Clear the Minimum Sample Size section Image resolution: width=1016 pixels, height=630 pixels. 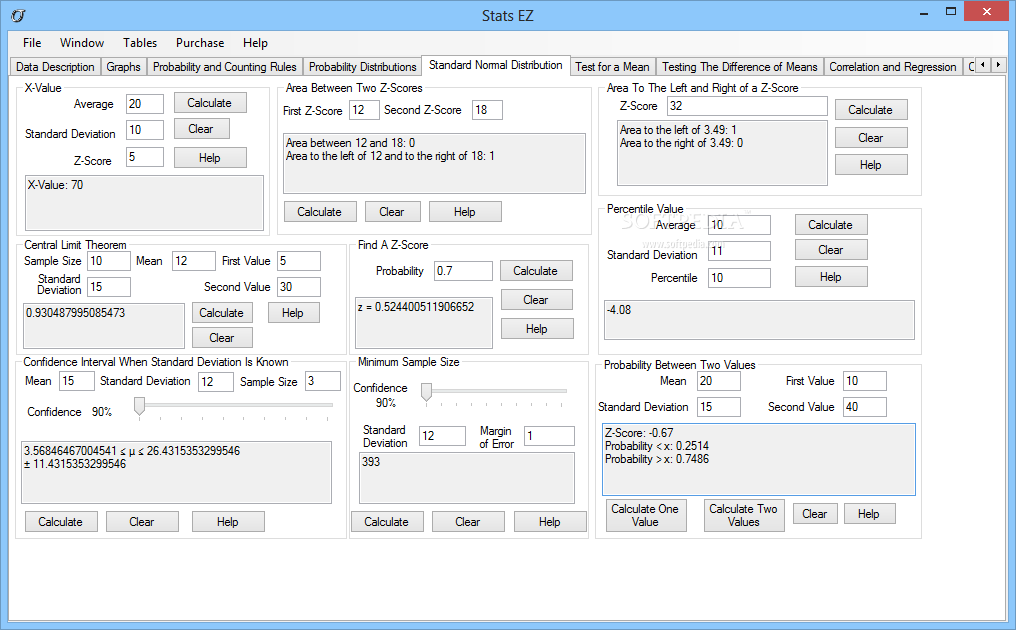coord(468,522)
